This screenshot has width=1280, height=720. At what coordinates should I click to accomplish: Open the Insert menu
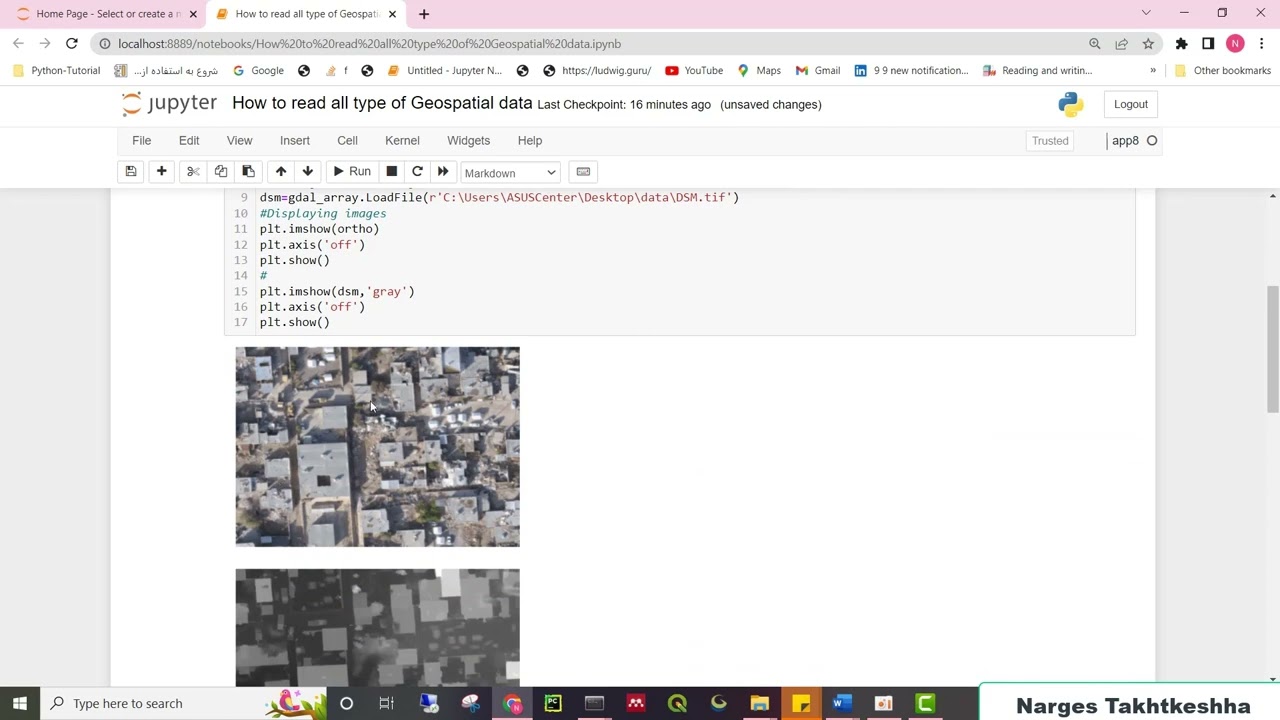tap(295, 141)
